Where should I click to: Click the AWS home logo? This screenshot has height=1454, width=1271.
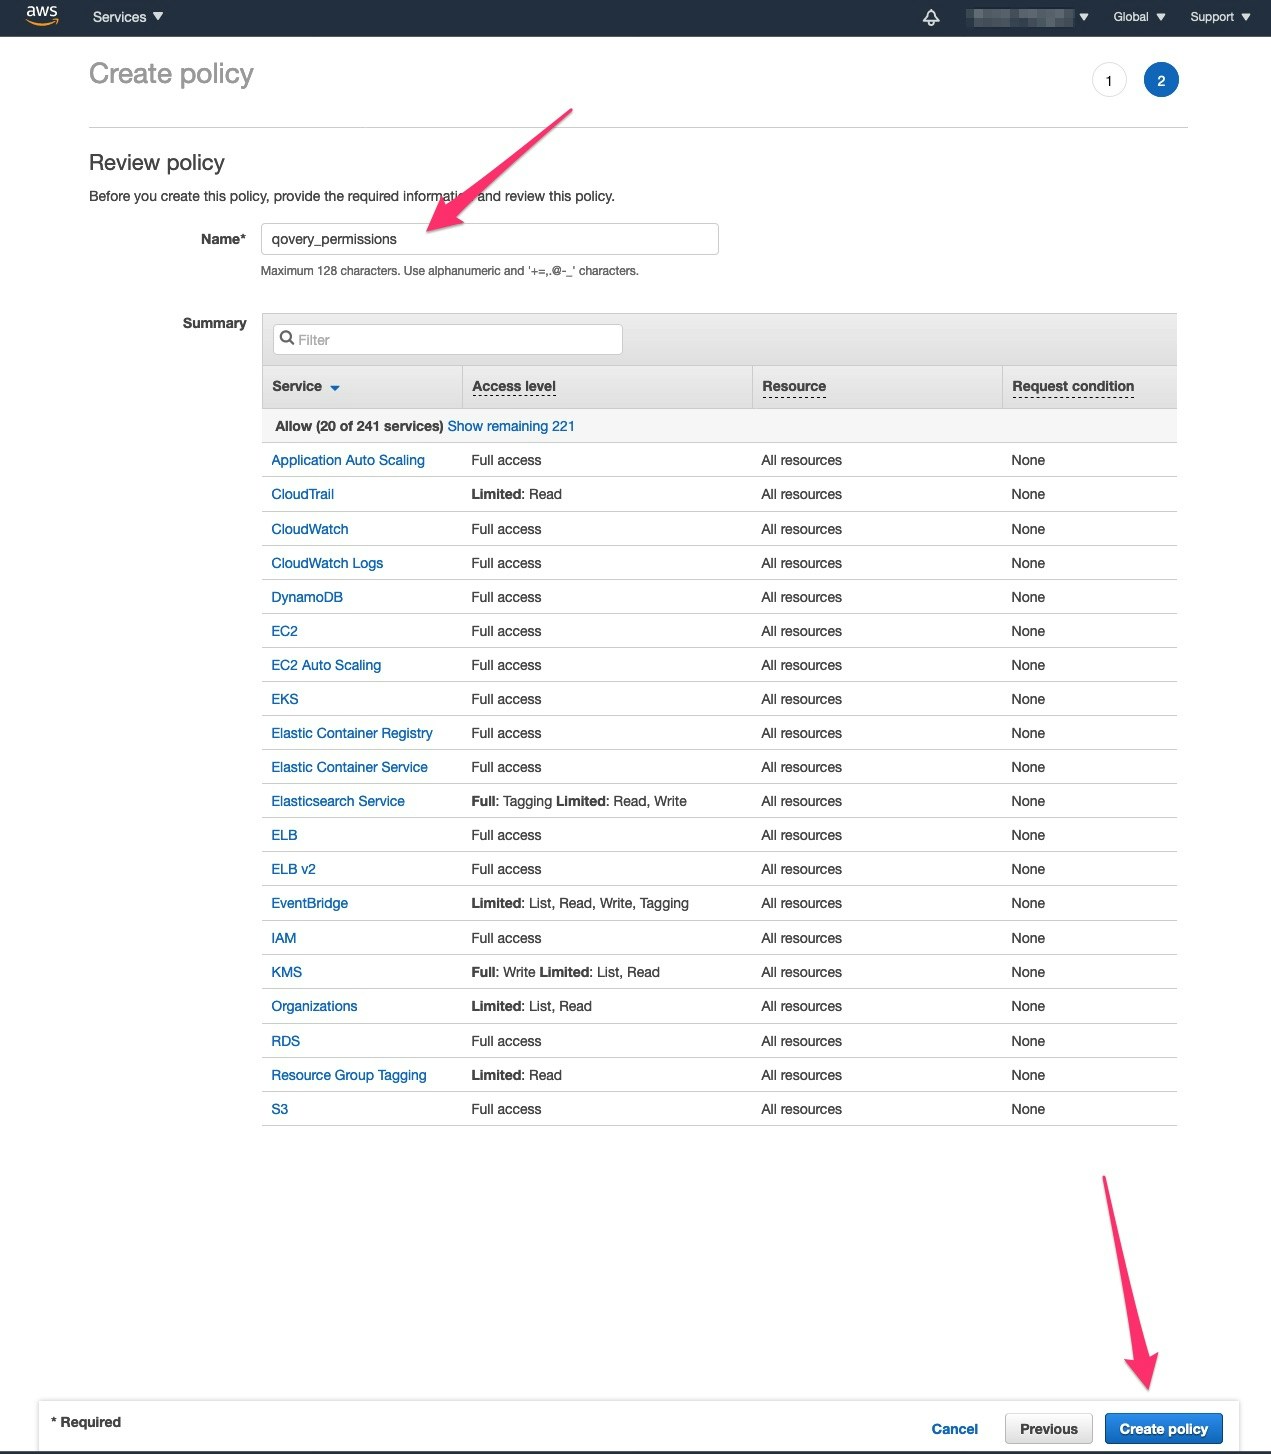pyautogui.click(x=41, y=16)
